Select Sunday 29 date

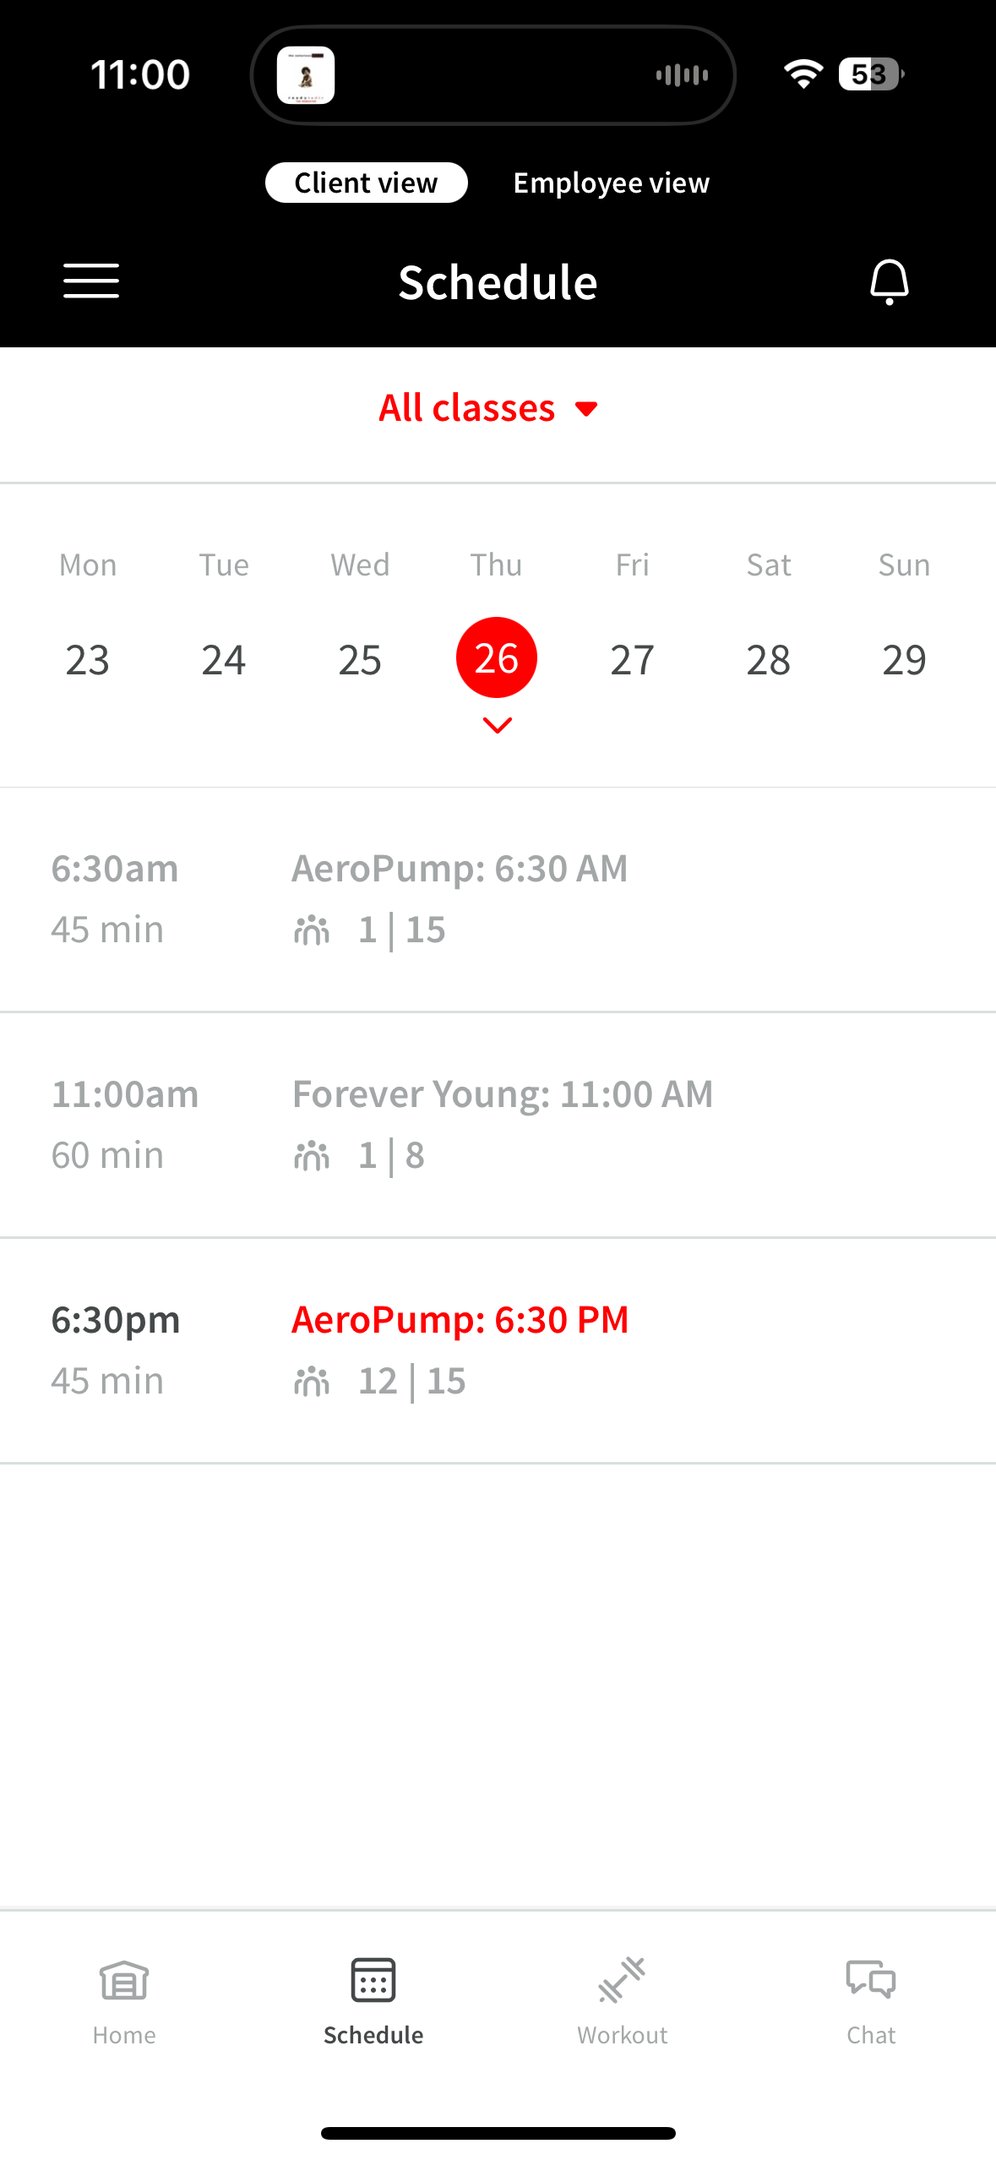[904, 660]
